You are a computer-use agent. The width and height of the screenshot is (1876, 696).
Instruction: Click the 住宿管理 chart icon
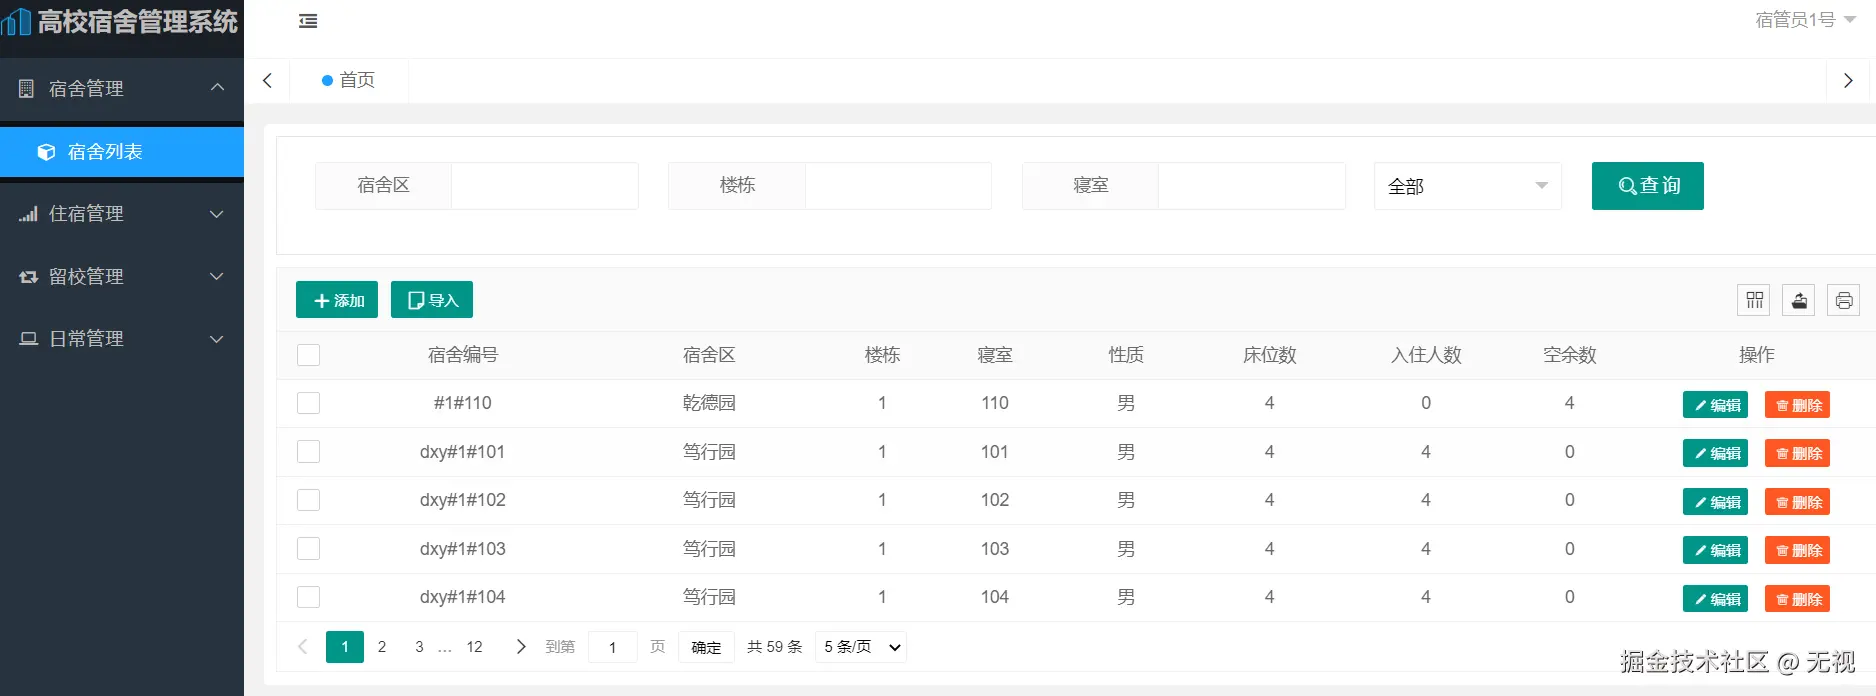[x=28, y=214]
